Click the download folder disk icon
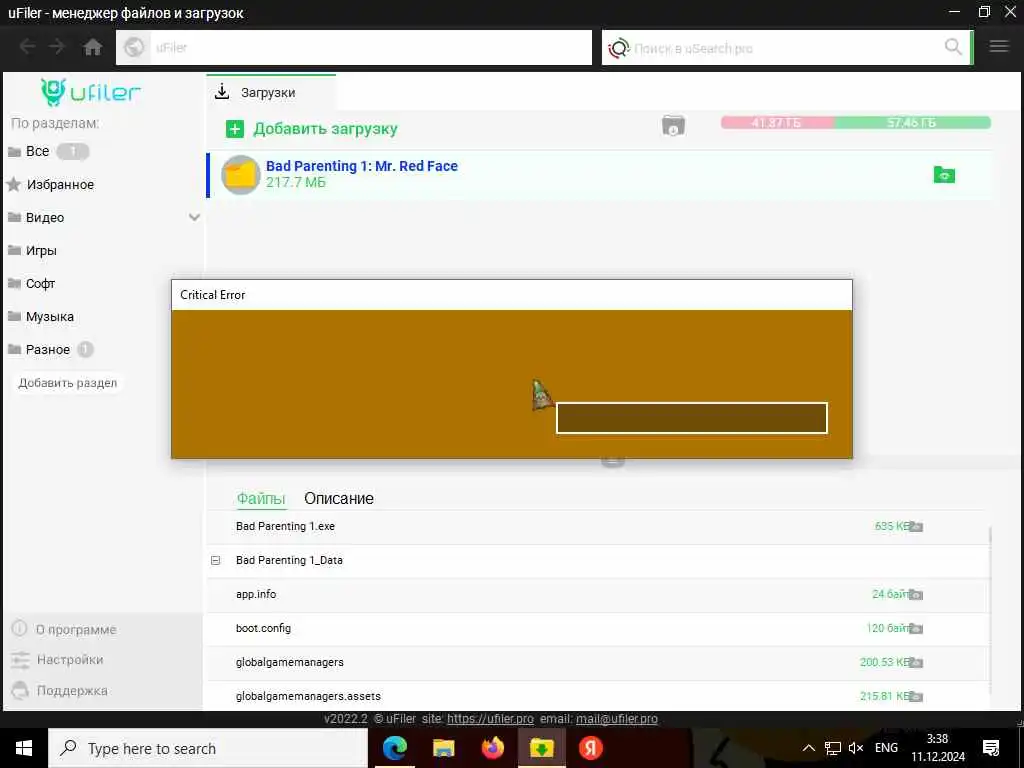Image resolution: width=1024 pixels, height=768 pixels. [673, 125]
